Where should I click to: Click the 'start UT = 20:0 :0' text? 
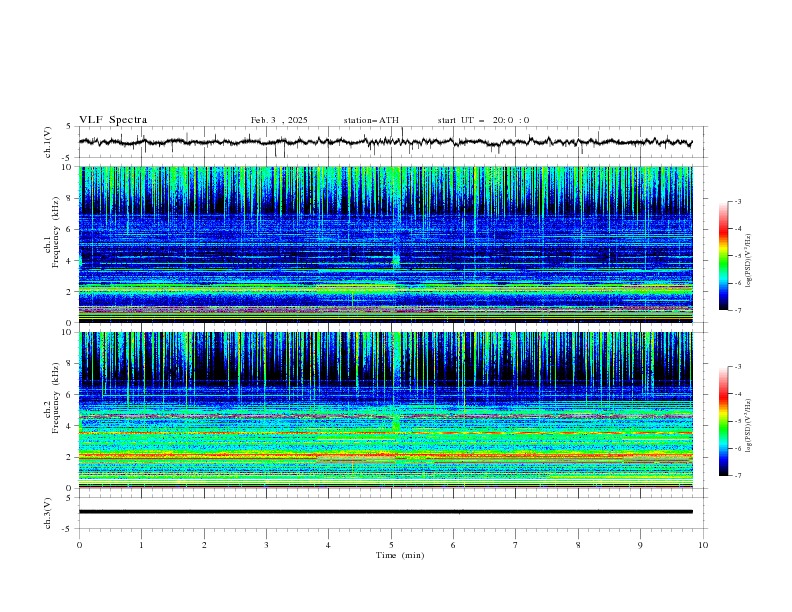point(483,120)
